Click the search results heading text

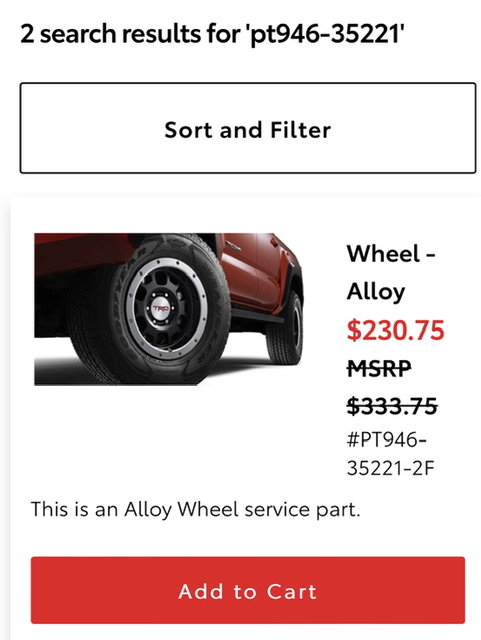(x=212, y=34)
